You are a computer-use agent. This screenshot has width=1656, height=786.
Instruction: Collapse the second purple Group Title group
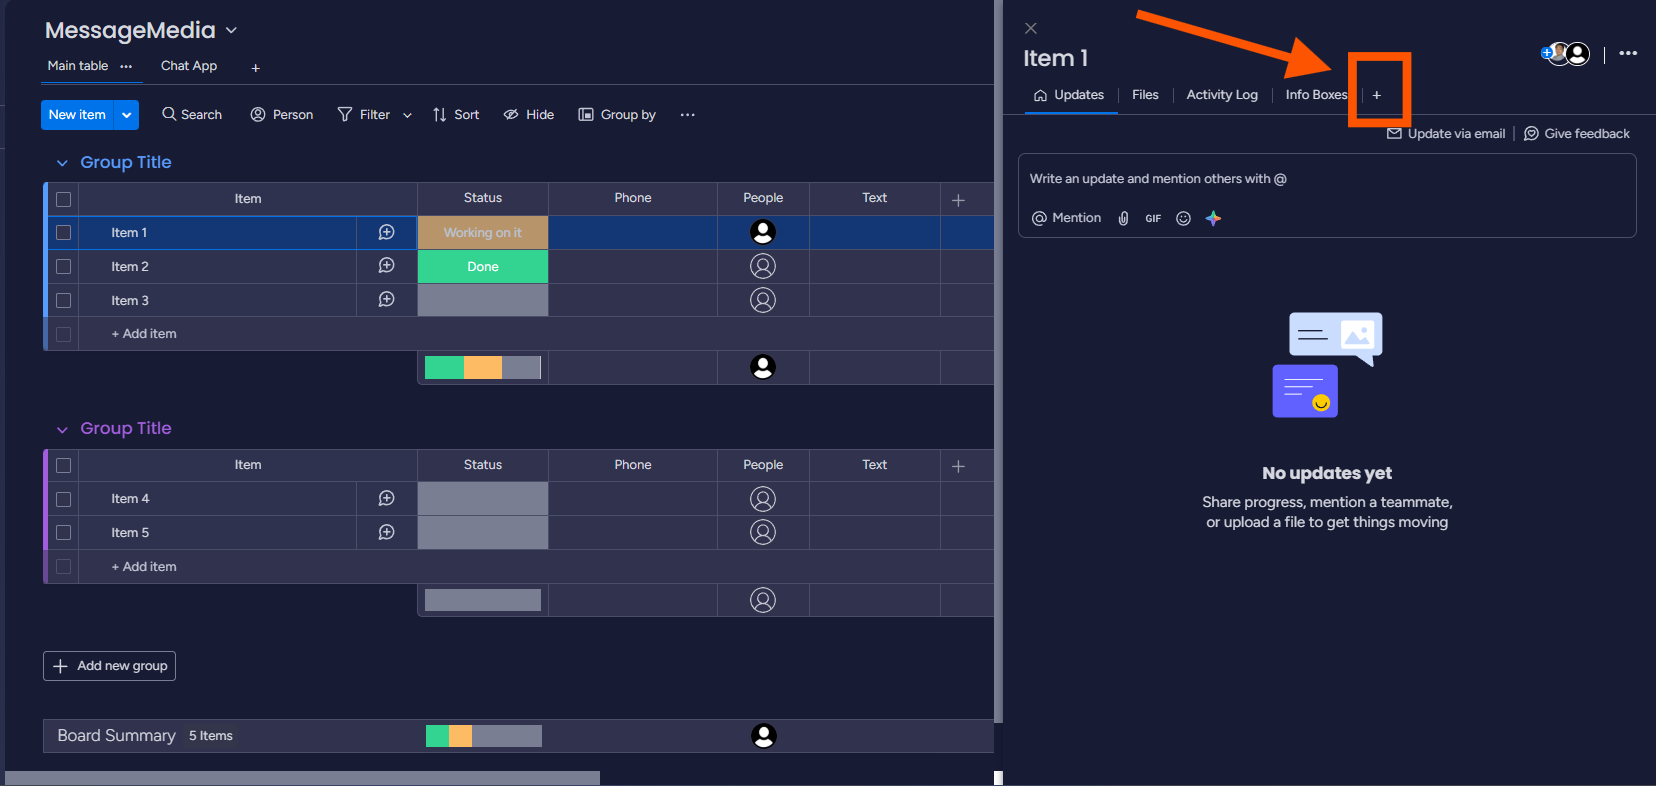(62, 429)
